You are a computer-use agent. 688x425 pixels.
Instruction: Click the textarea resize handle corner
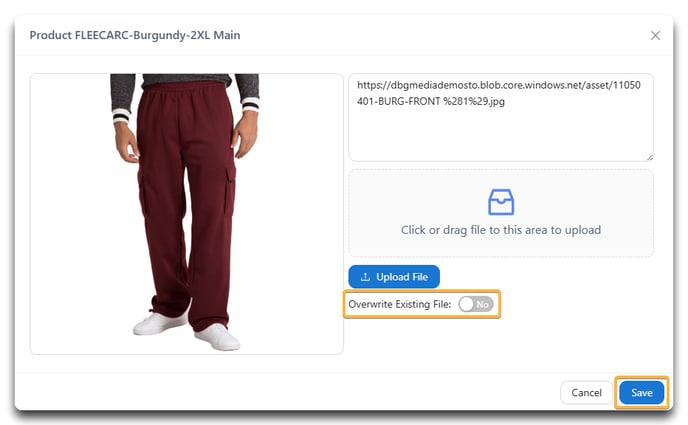(x=649, y=157)
